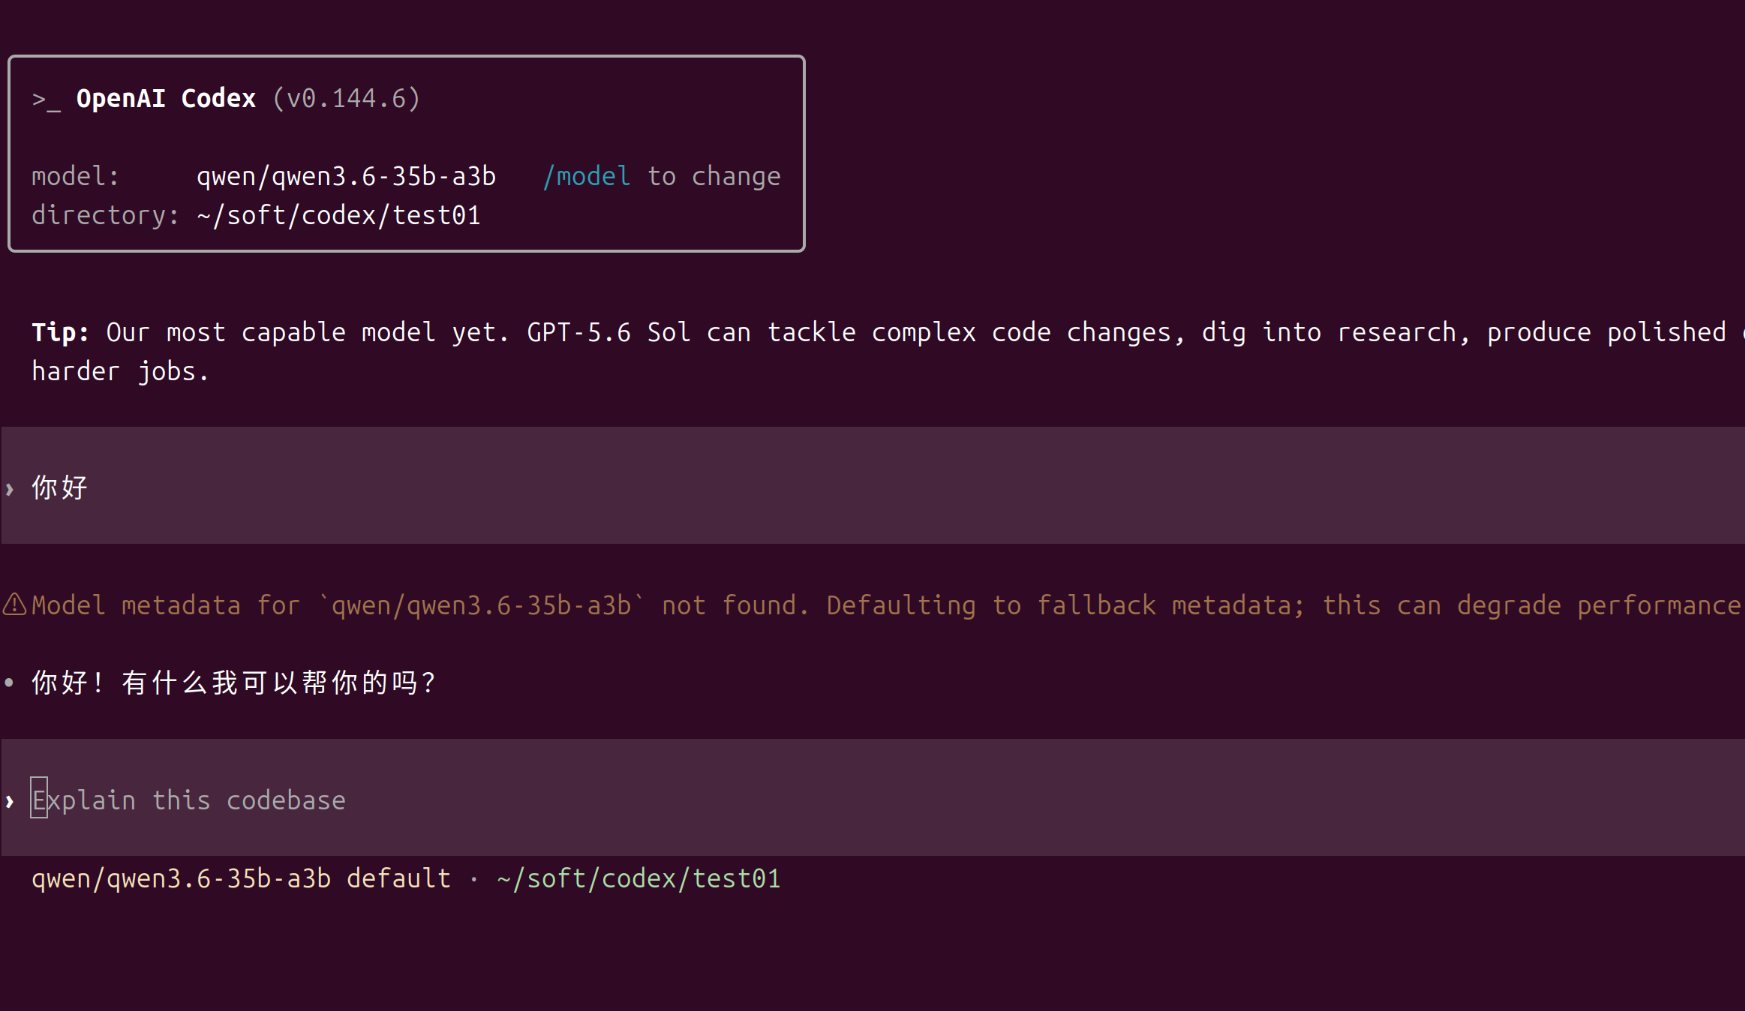This screenshot has width=1745, height=1011.
Task: Click the version number v0.144.6
Action: coord(347,98)
